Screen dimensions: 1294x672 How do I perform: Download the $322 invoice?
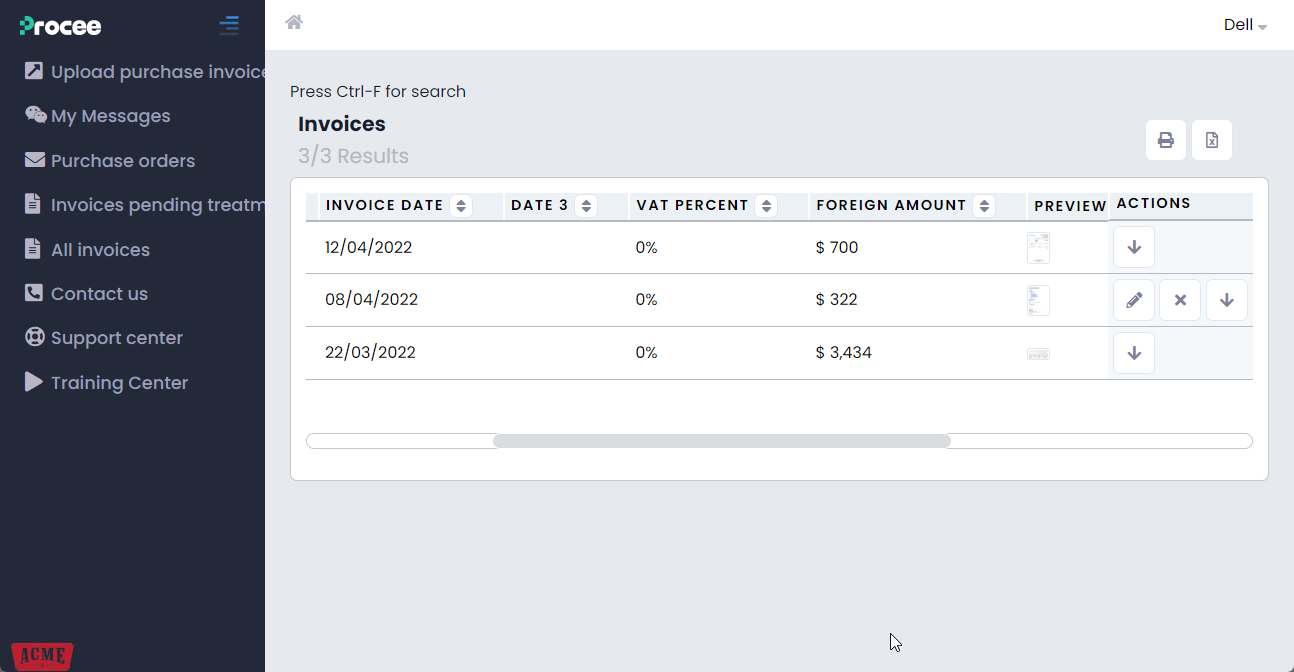pyautogui.click(x=1226, y=299)
